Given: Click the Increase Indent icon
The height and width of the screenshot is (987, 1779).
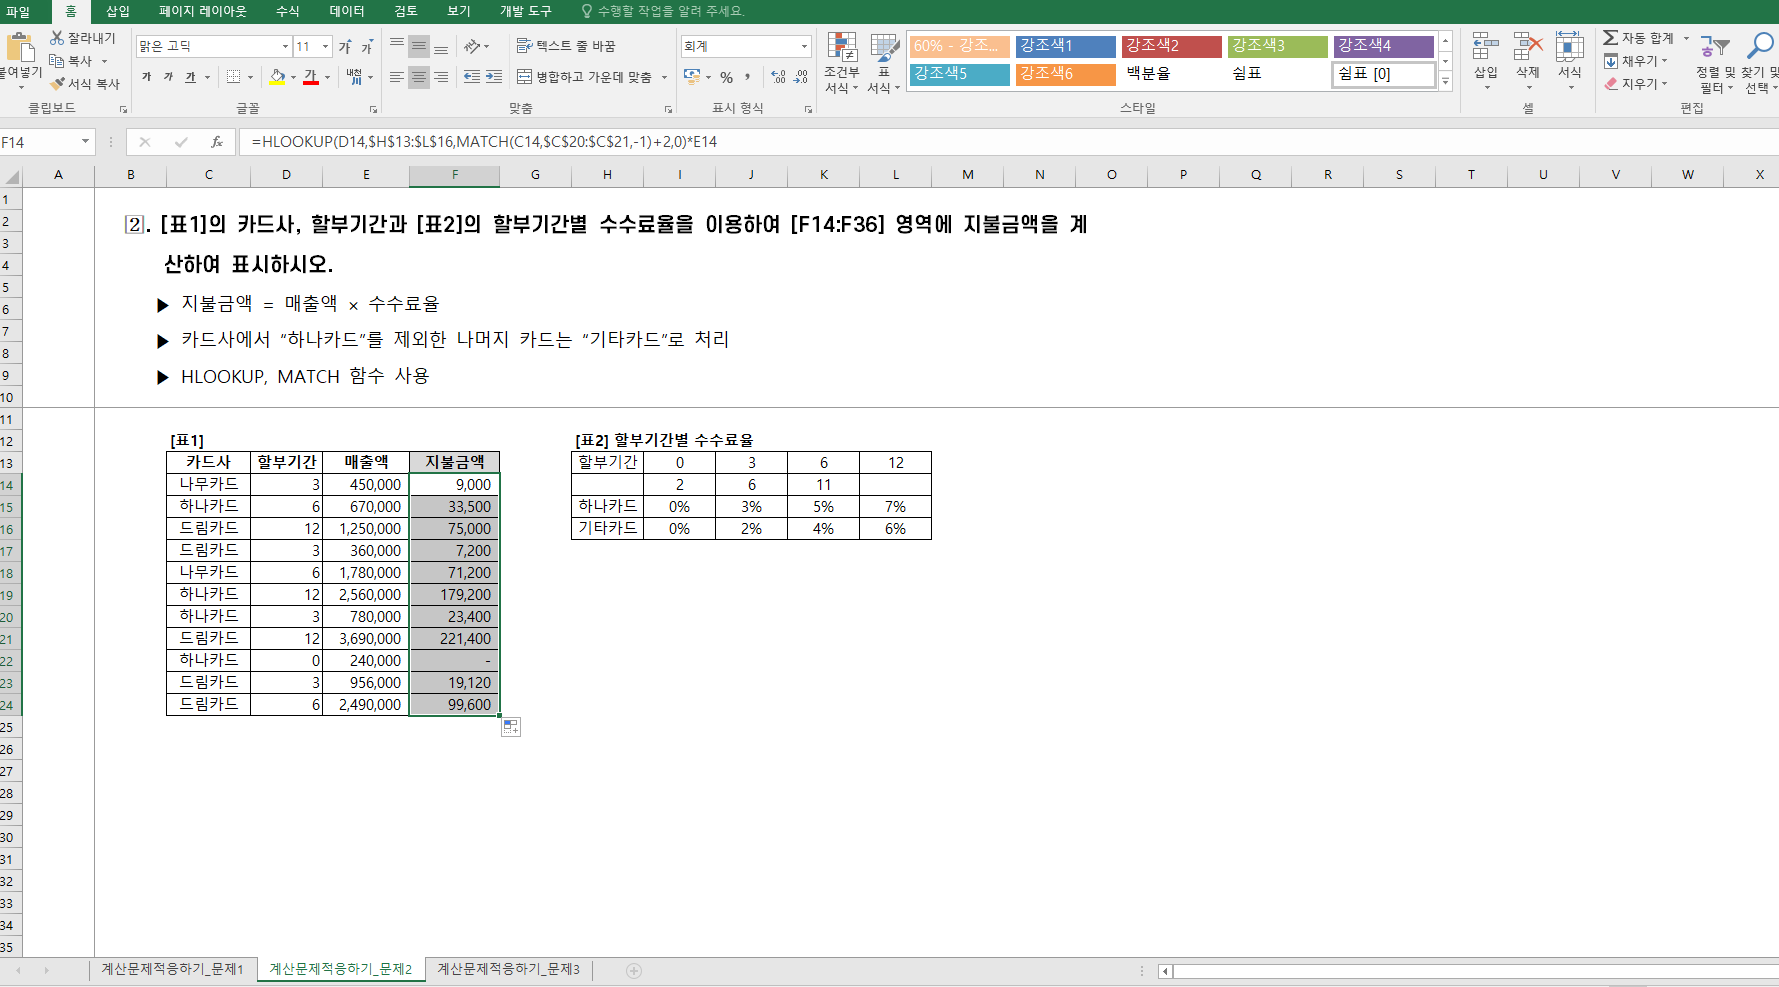Looking at the screenshot, I should coord(494,77).
